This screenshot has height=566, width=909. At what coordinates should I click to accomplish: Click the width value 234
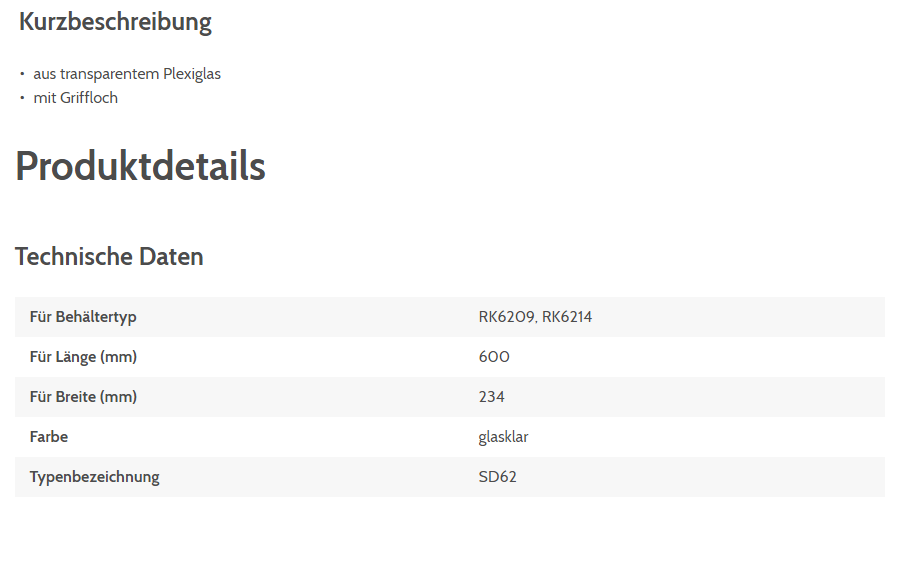click(x=492, y=397)
